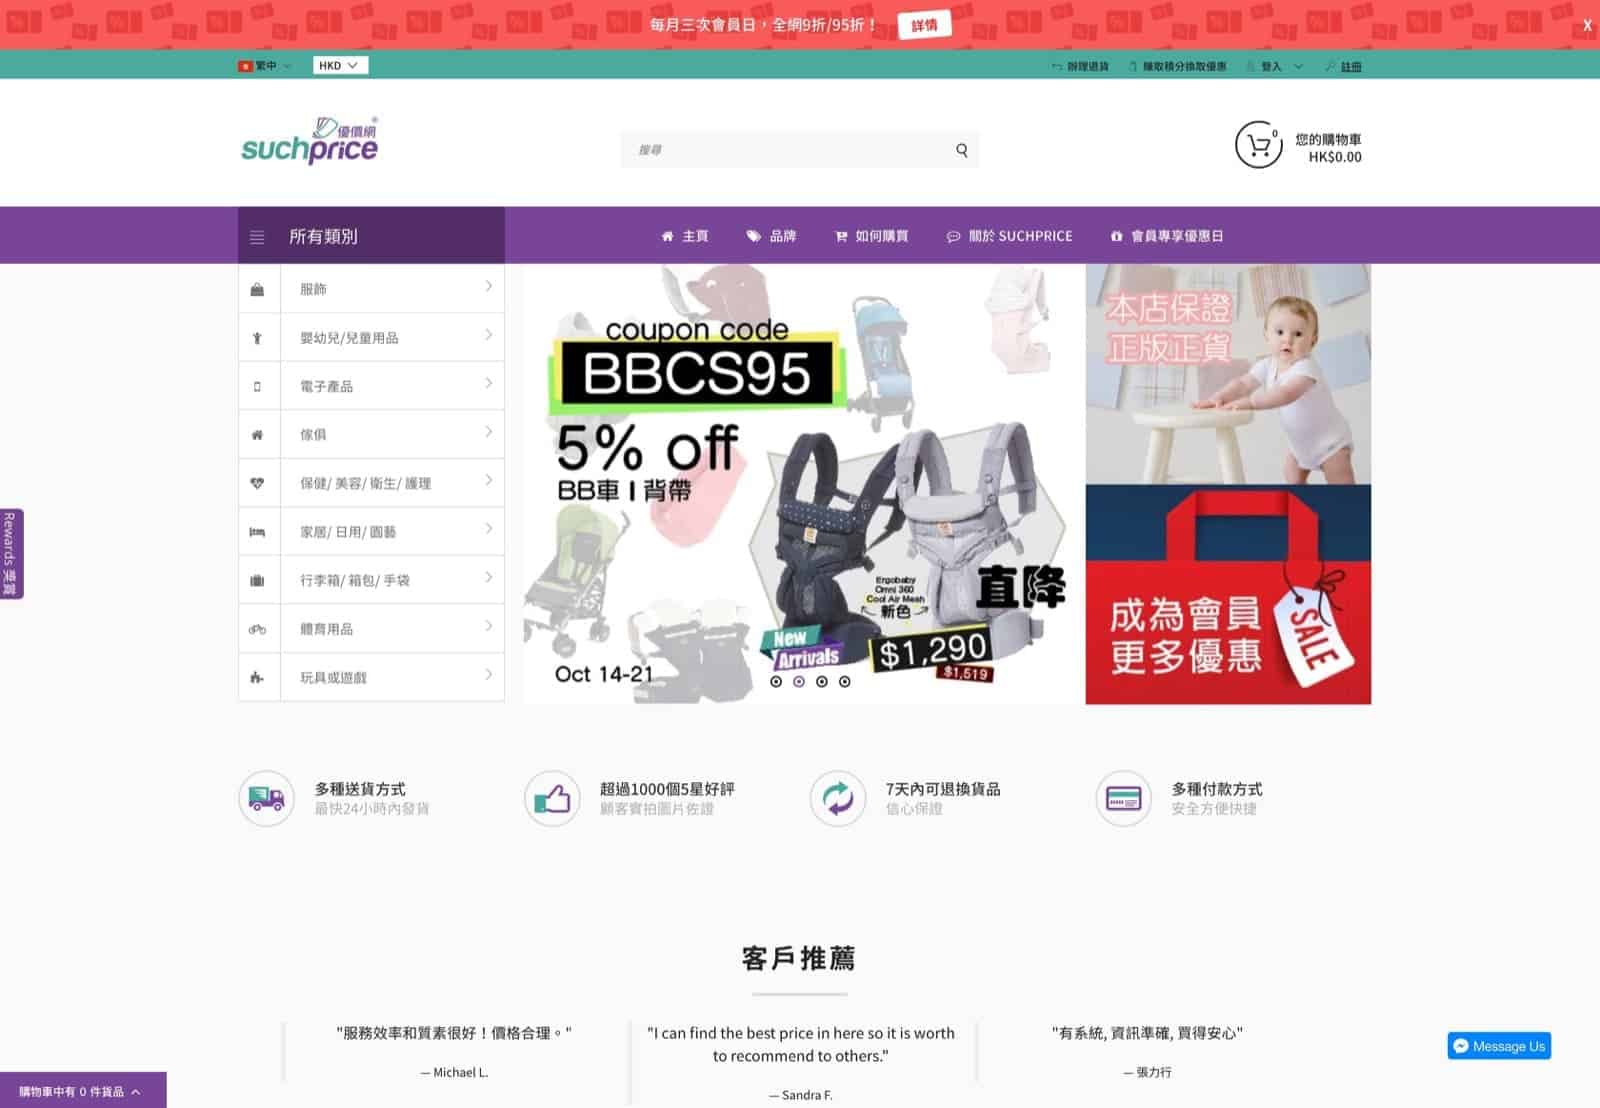Click the 登入 link

1271,66
